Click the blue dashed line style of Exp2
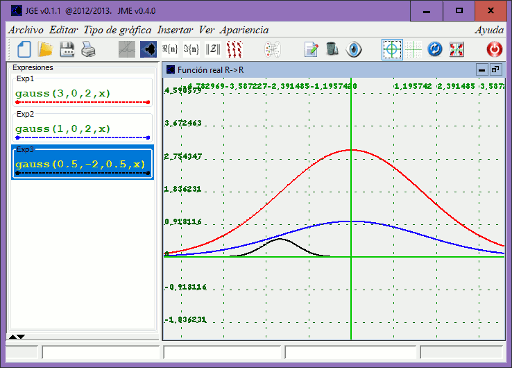 click(x=82, y=137)
